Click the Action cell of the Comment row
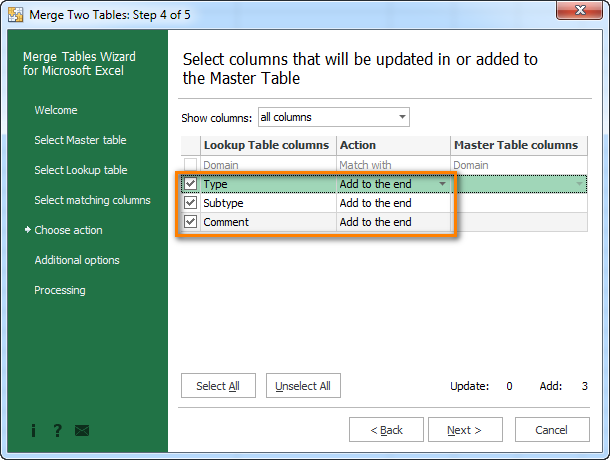The height and width of the screenshot is (460, 610). point(393,222)
